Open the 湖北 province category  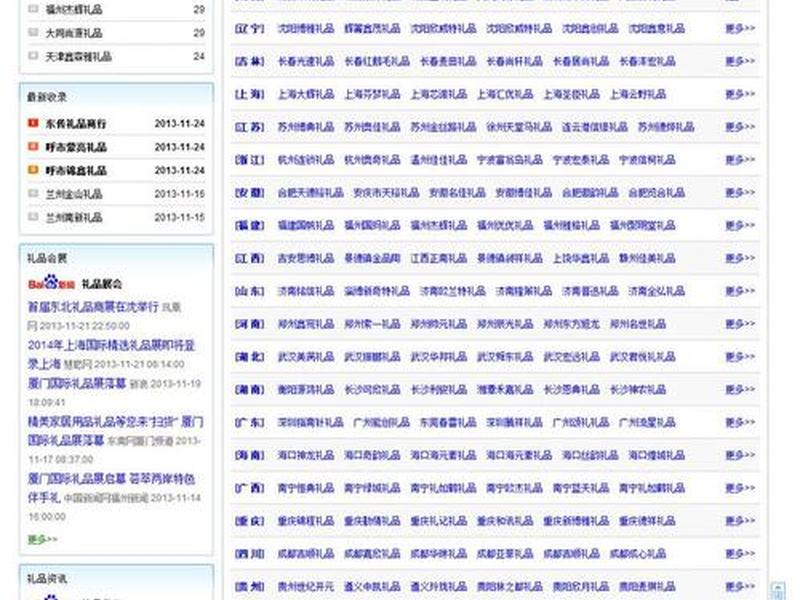249,357
